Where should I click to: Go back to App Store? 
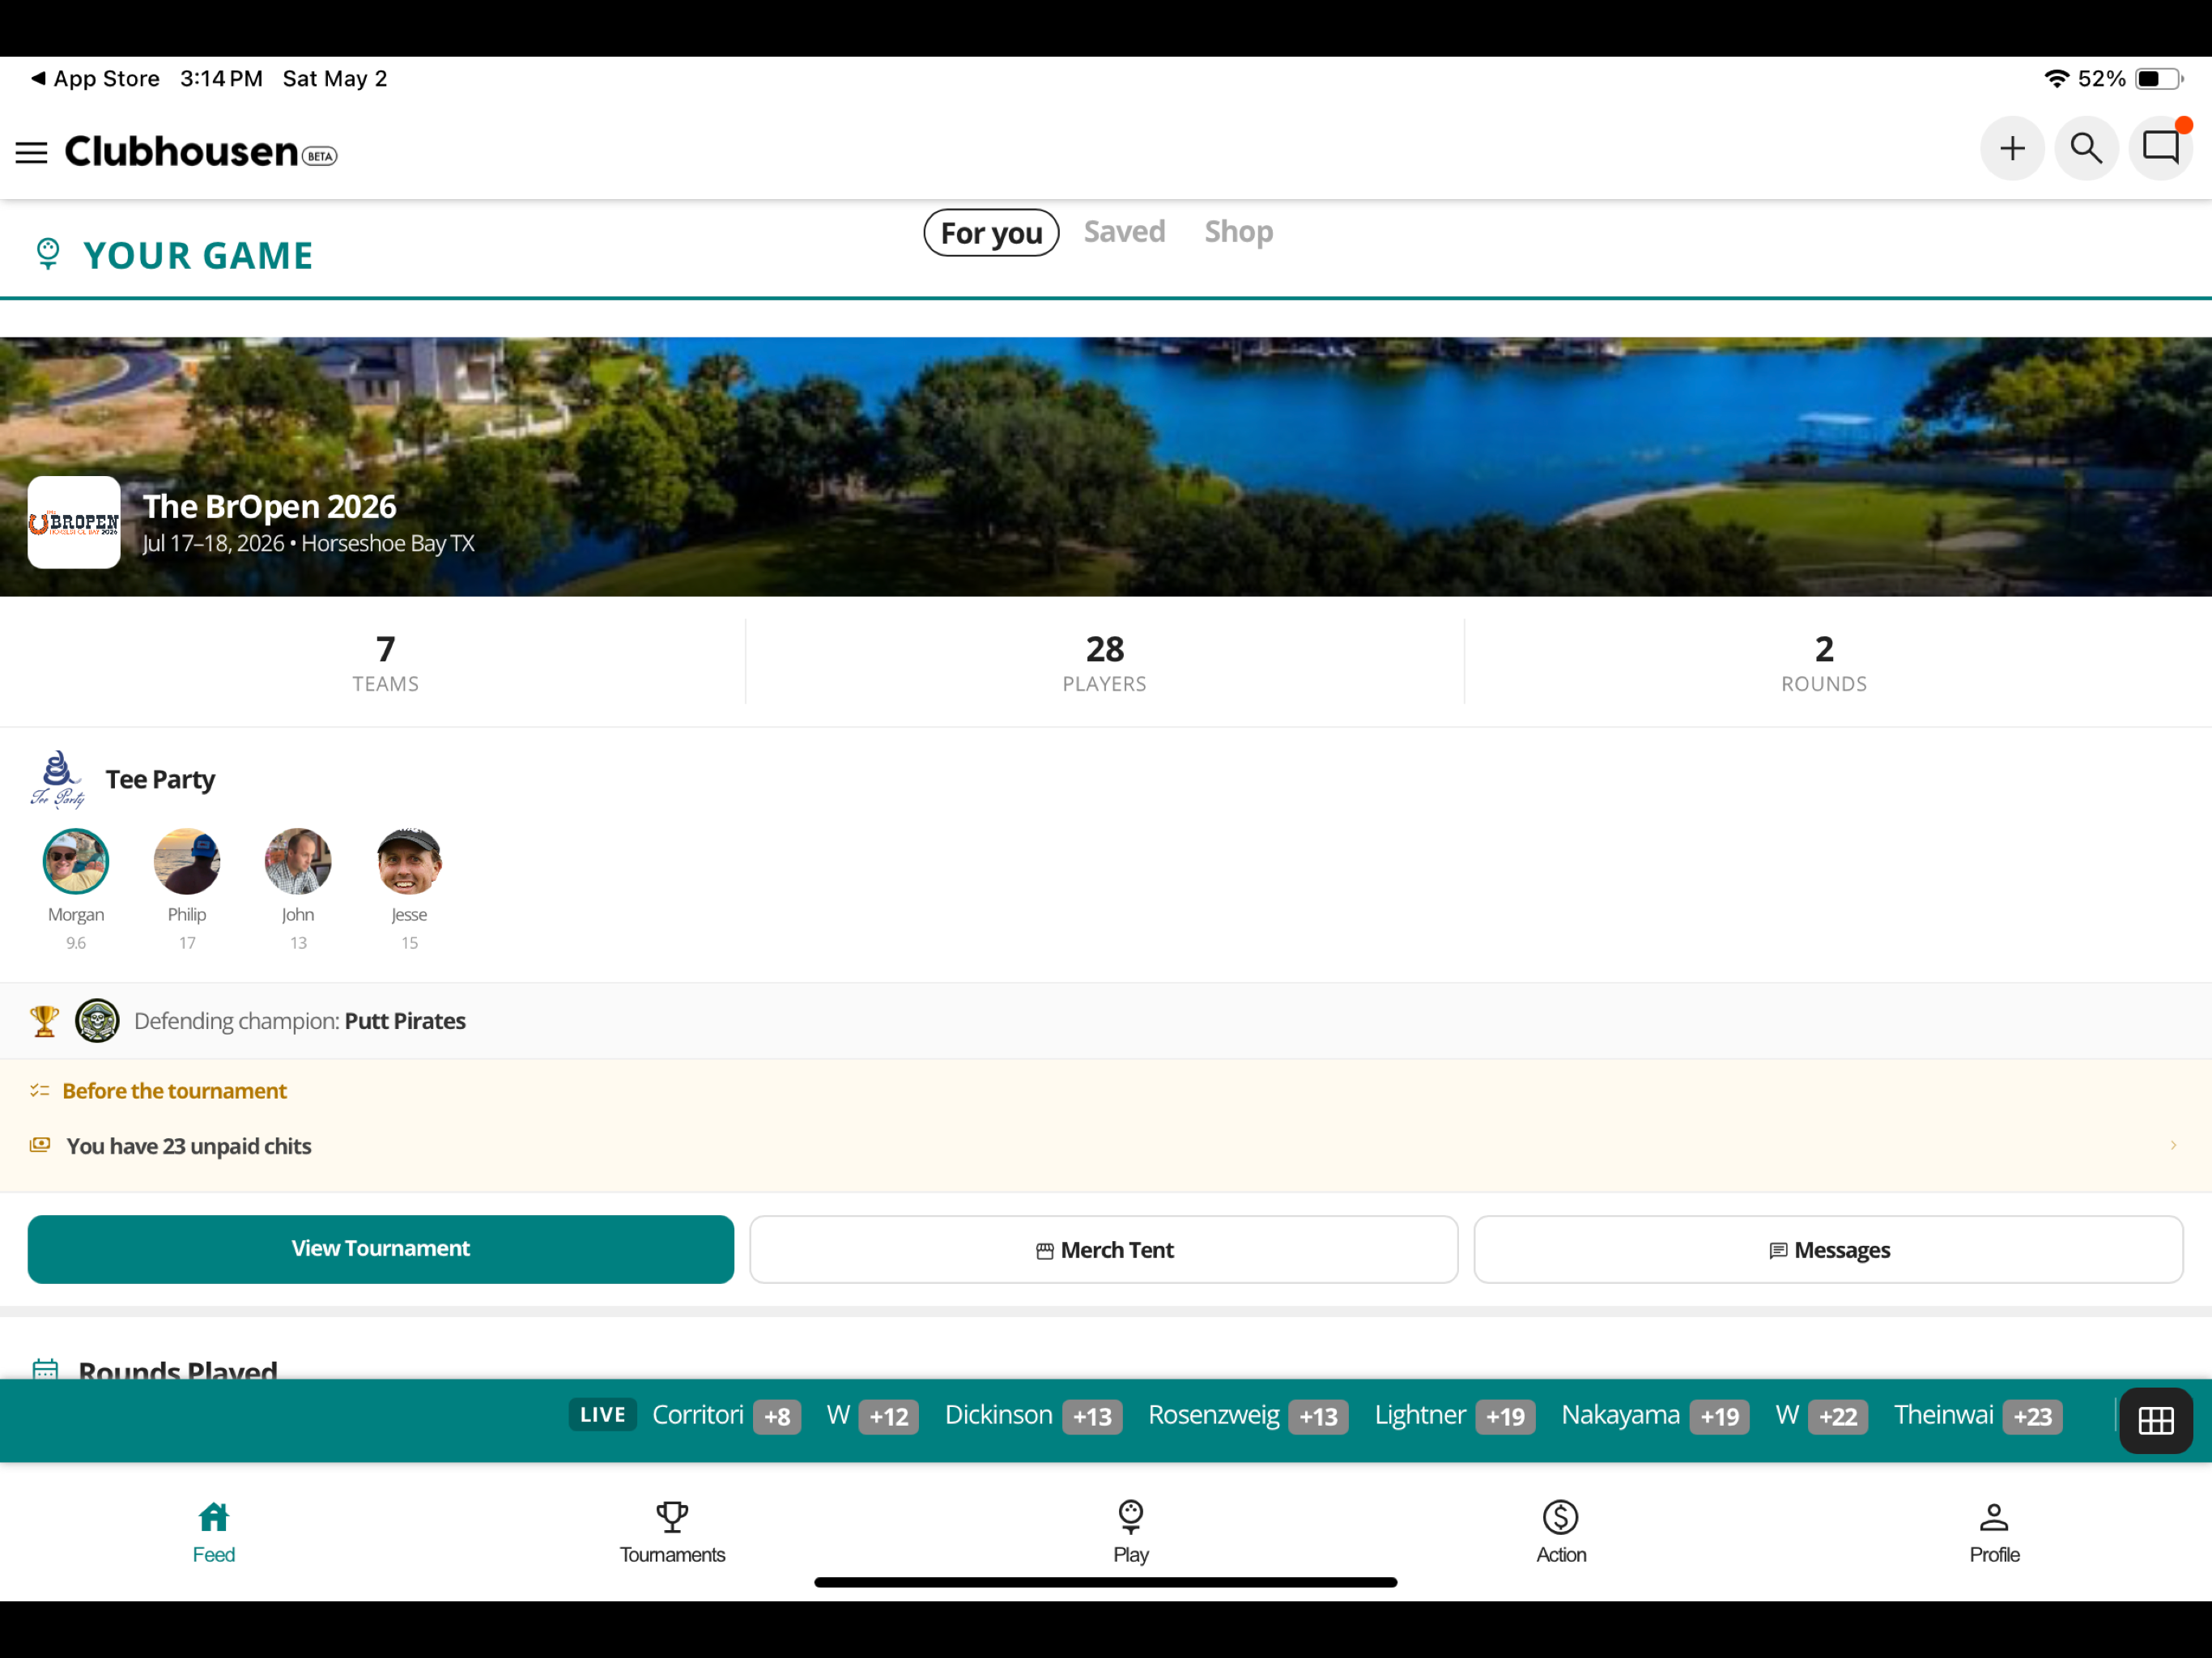[x=96, y=78]
